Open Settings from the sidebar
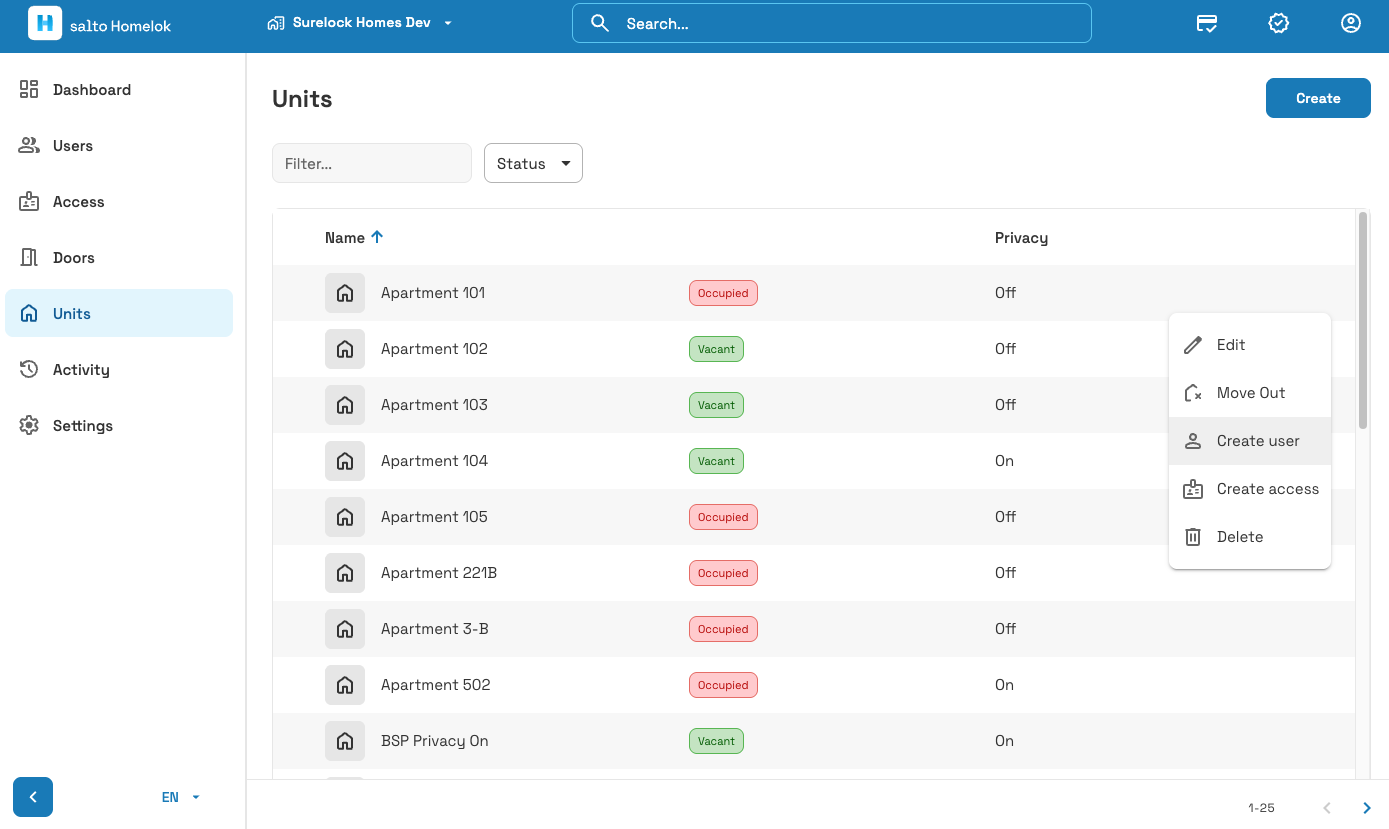This screenshot has height=829, width=1389. [x=119, y=425]
